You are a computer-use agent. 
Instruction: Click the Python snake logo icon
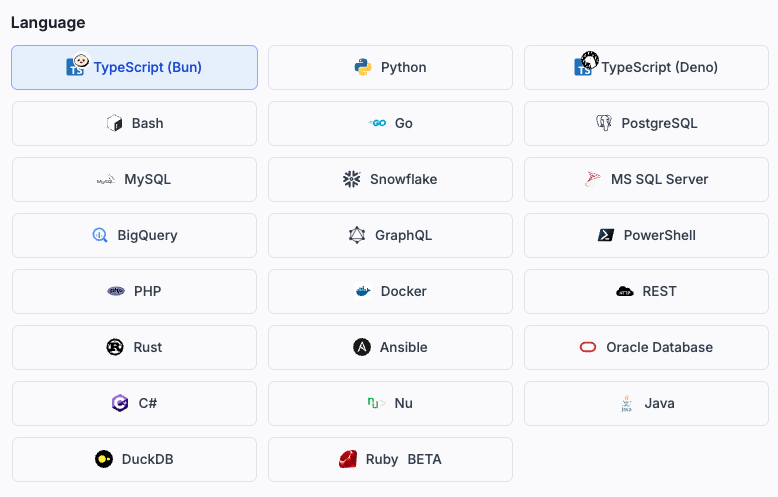pos(363,67)
